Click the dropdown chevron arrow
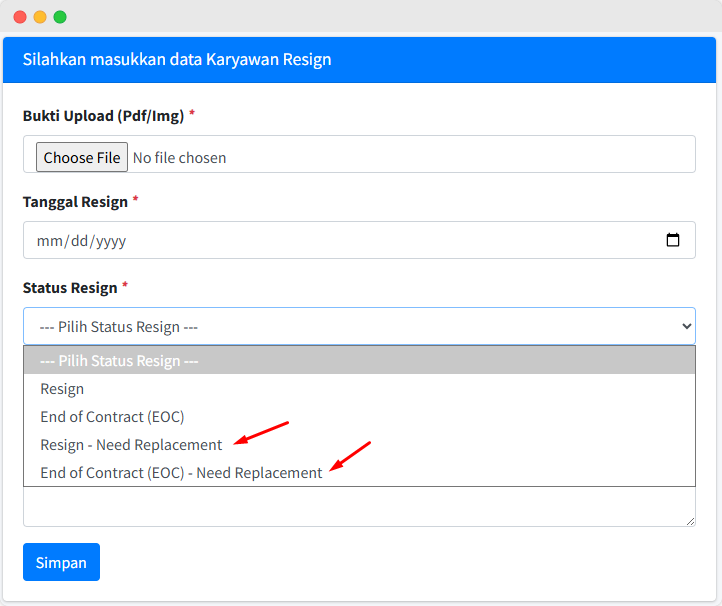The image size is (722, 606). pyautogui.click(x=687, y=326)
